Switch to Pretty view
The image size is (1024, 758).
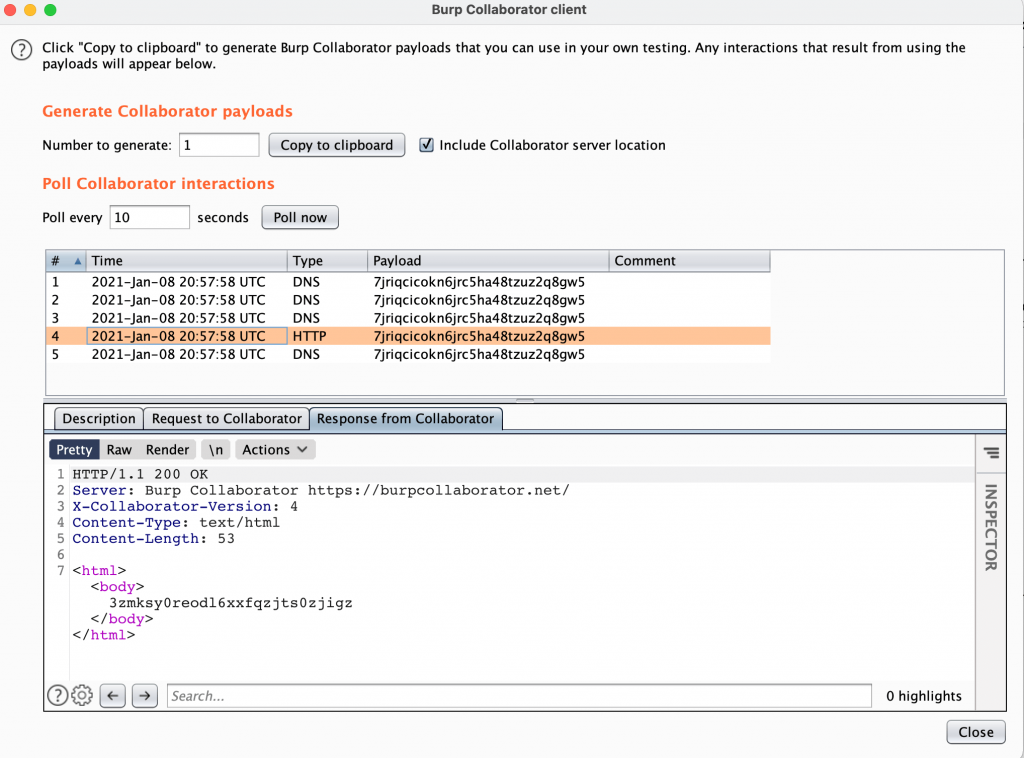pos(74,450)
